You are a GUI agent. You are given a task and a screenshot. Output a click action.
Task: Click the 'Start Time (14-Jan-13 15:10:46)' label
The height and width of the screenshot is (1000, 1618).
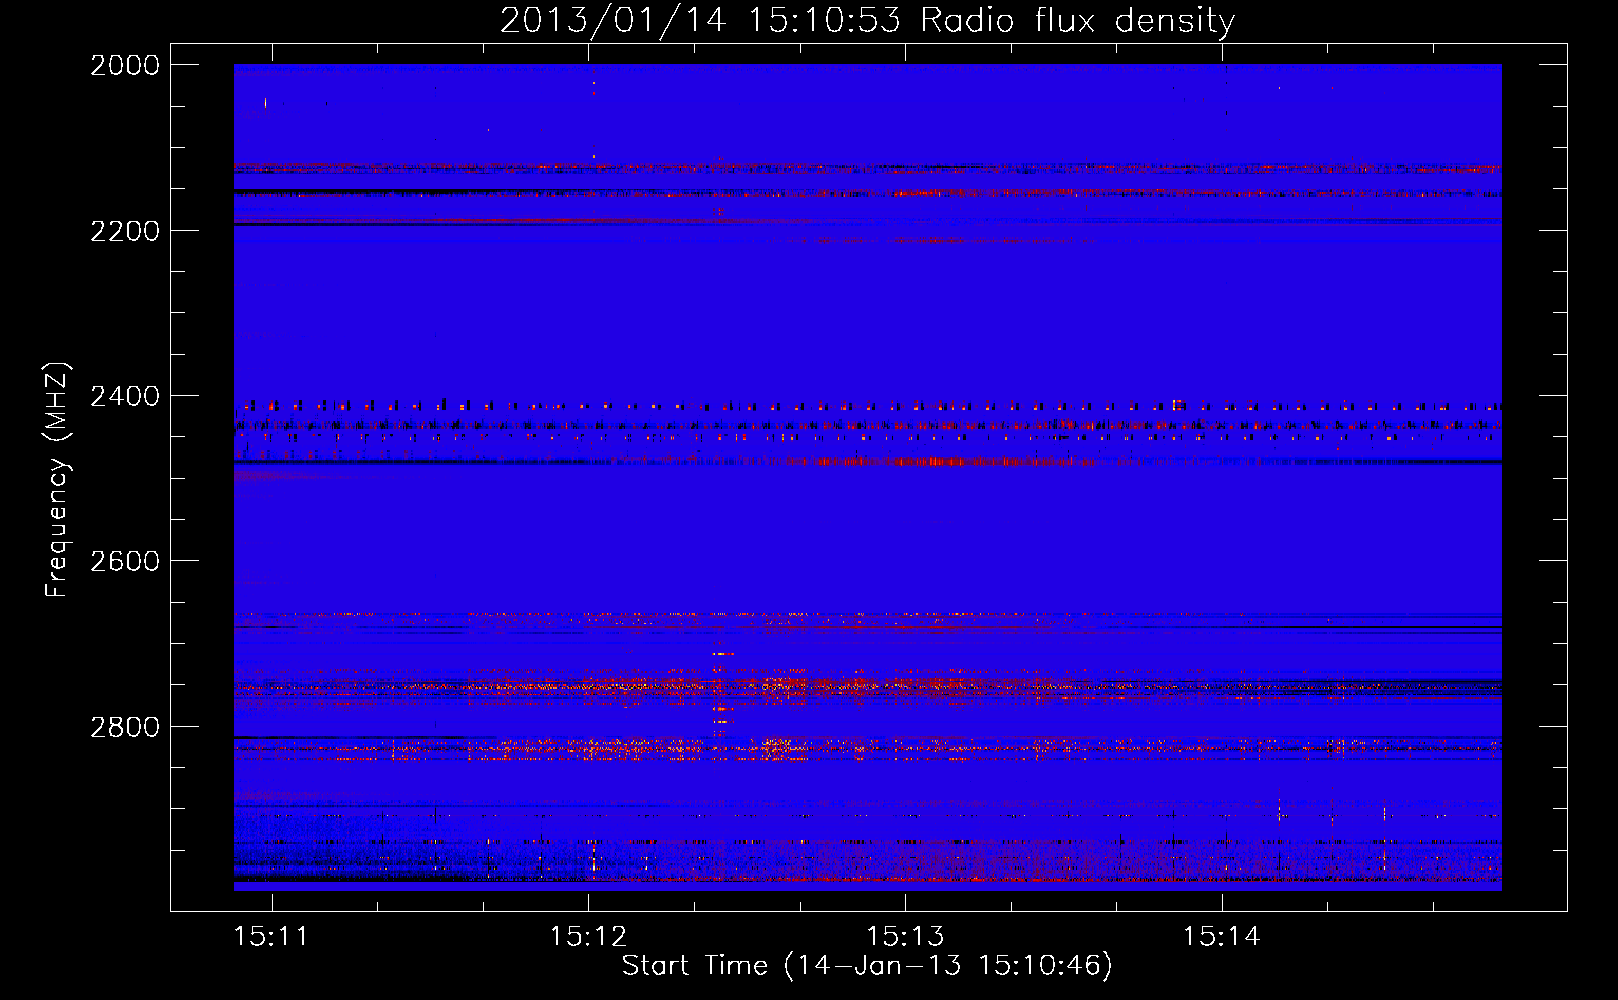[x=867, y=966]
